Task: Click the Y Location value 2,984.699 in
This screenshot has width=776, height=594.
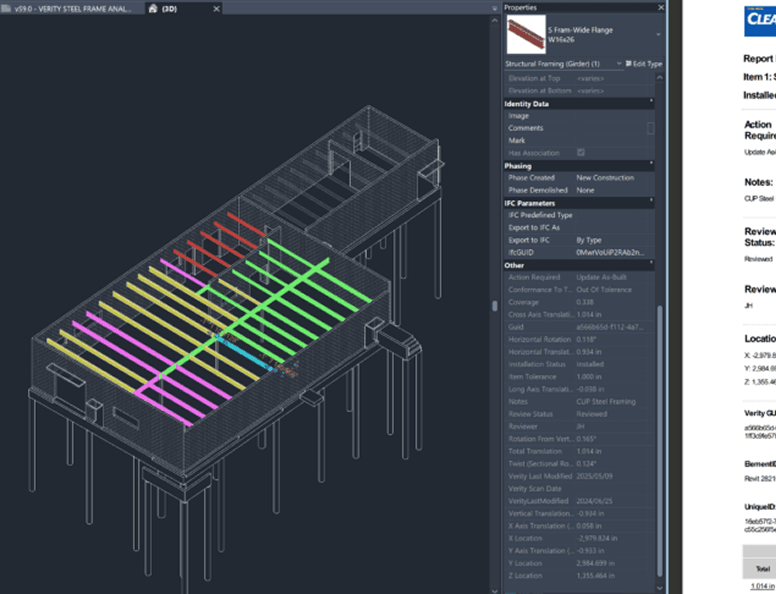Action: pos(595,563)
